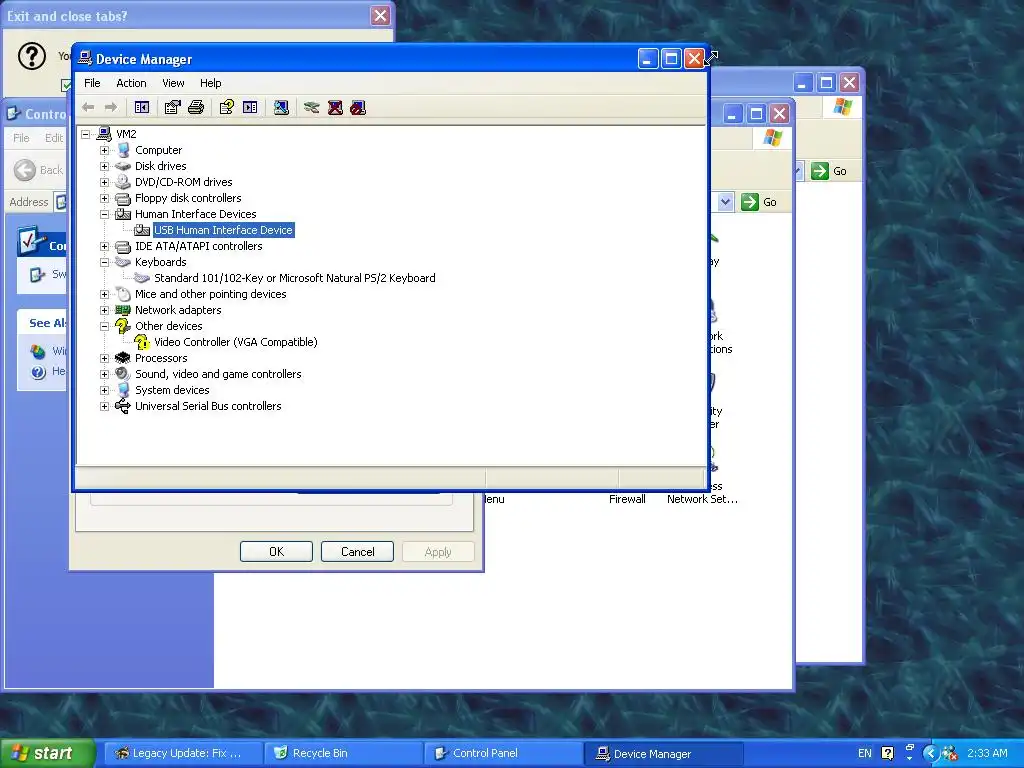Switch to Recycle Bin taskbar button

(344, 753)
